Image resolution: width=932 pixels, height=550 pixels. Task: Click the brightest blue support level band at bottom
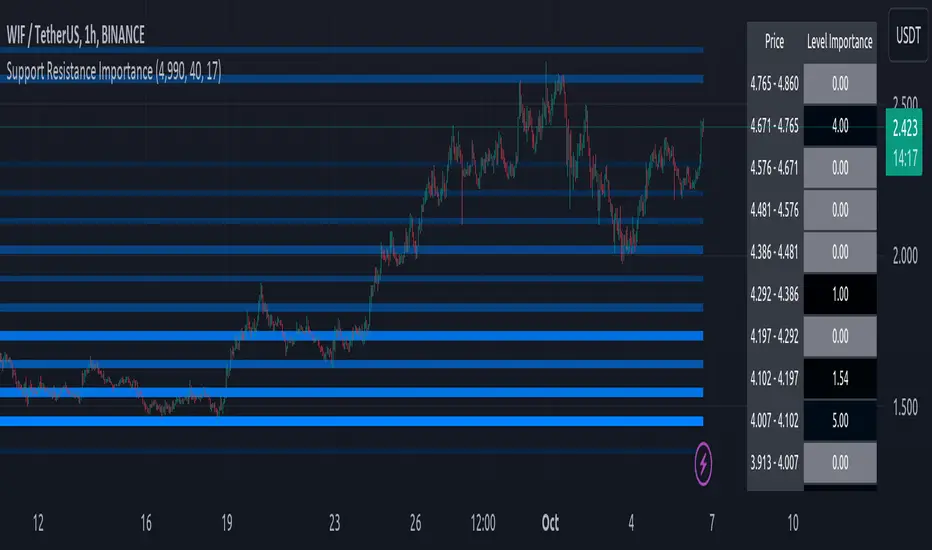[351, 422]
